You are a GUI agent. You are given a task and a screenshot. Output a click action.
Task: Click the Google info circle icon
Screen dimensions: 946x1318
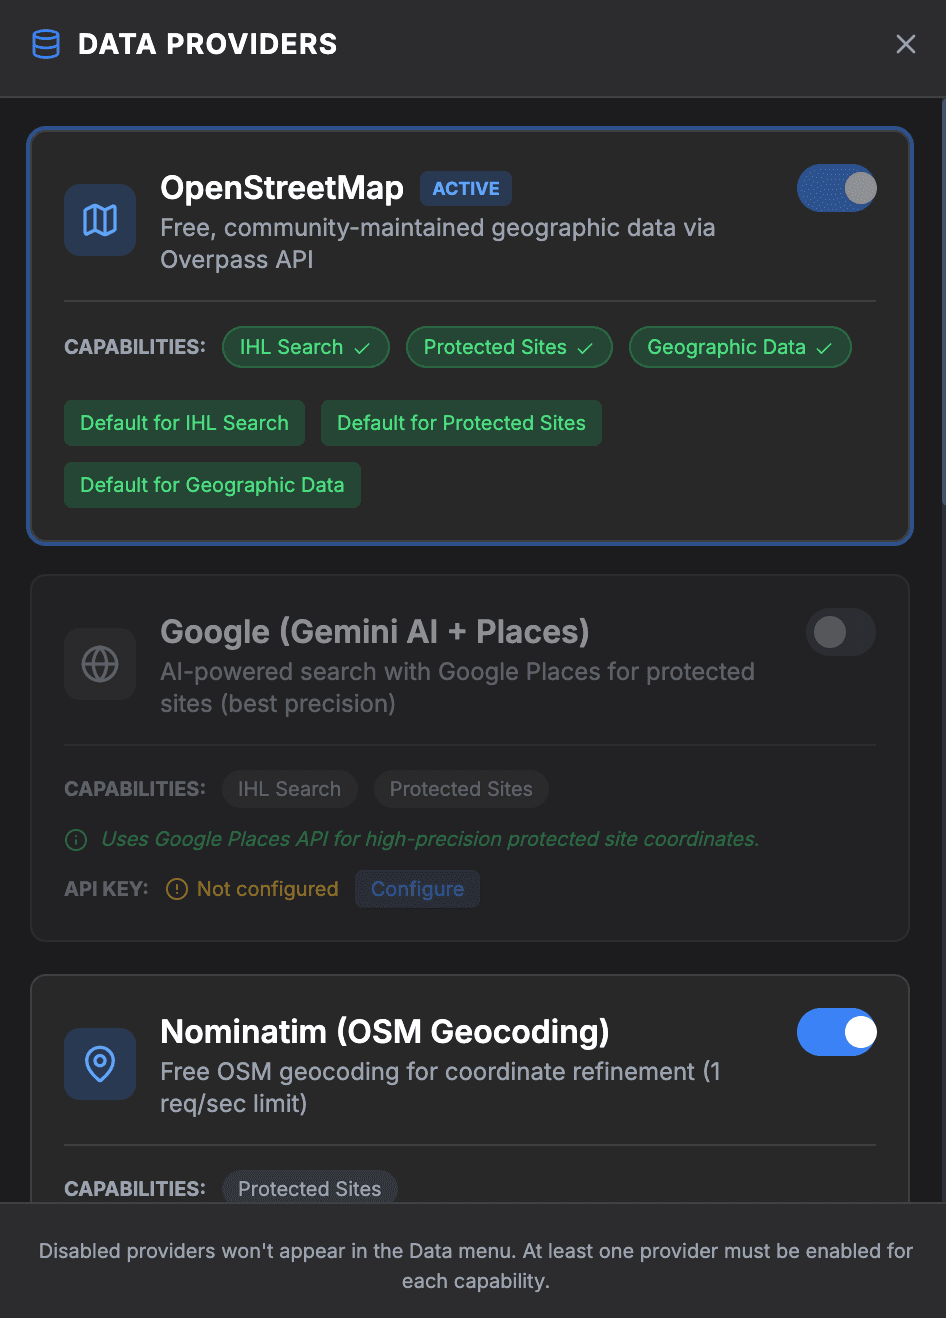[76, 840]
